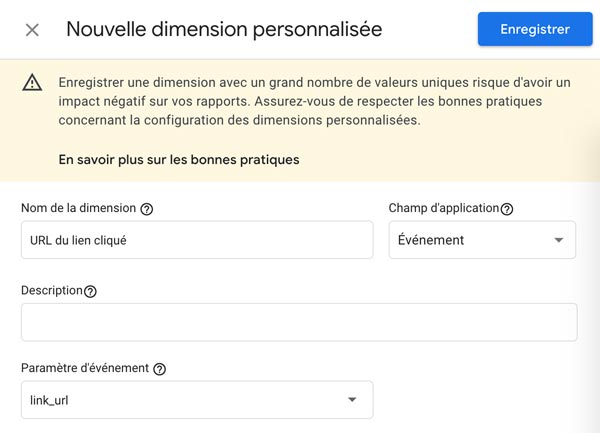This screenshot has width=600, height=433.
Task: Click help icon beside Description label
Action: (90, 291)
